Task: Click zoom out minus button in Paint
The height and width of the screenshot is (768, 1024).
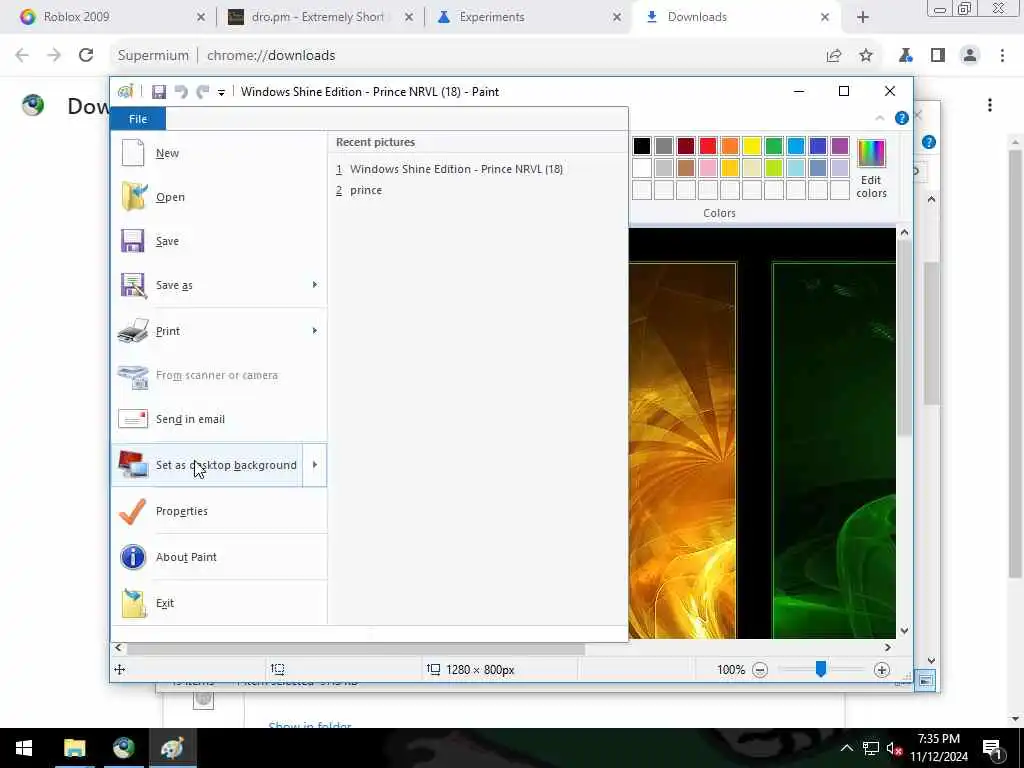Action: pos(760,670)
